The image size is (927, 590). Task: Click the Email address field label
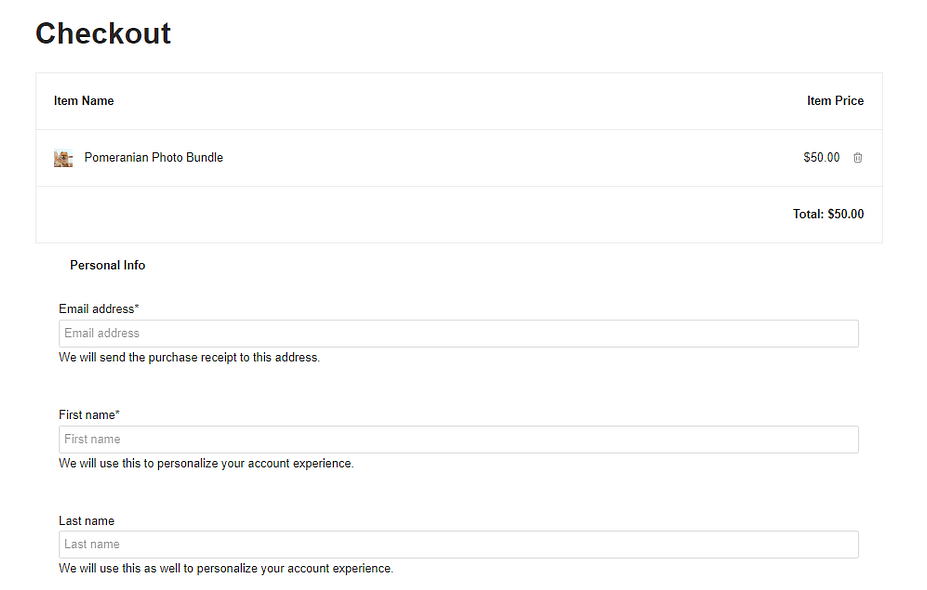99,309
